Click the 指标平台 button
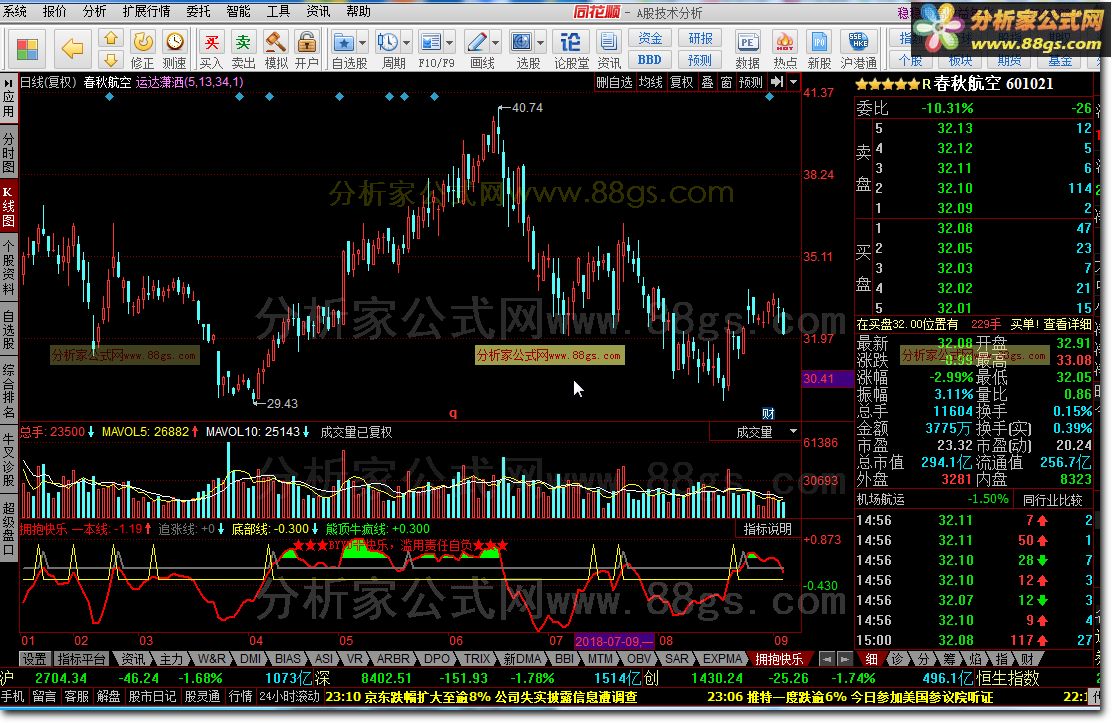The width and height of the screenshot is (1113, 723). click(x=81, y=659)
